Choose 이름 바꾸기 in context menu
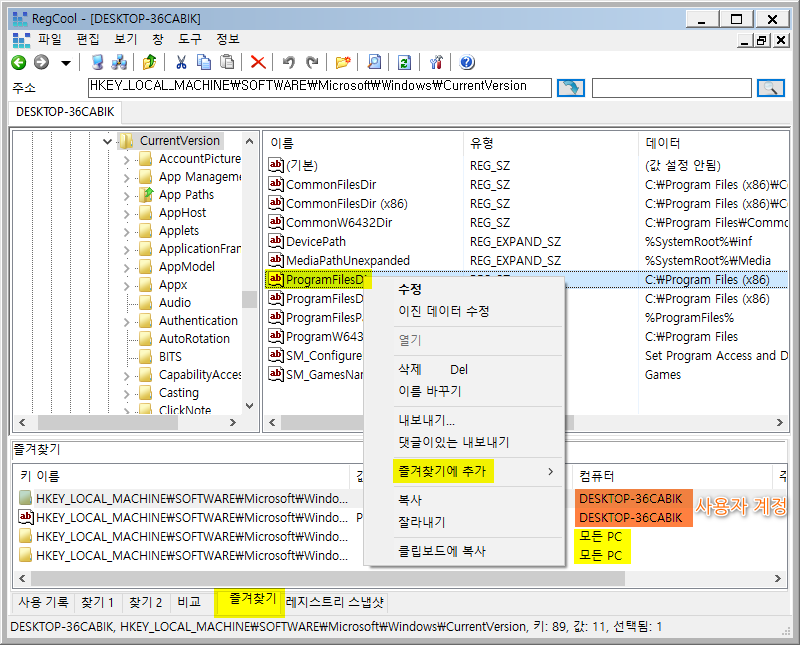 (430, 391)
